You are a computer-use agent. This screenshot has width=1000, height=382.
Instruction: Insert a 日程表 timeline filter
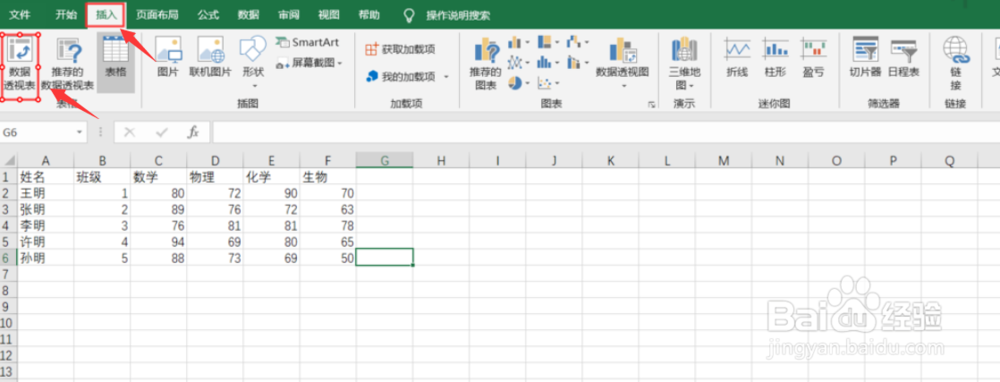coord(904,58)
